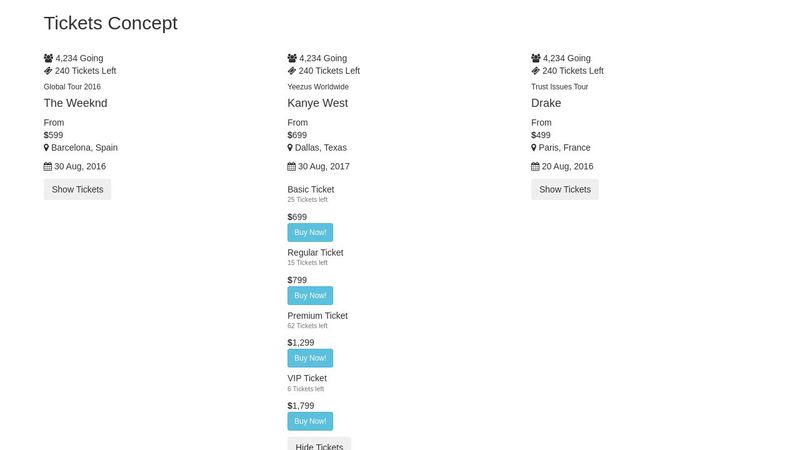Screen dimensions: 800x450
Task: Buy the Regular Ticket for $799
Action: pyautogui.click(x=310, y=295)
